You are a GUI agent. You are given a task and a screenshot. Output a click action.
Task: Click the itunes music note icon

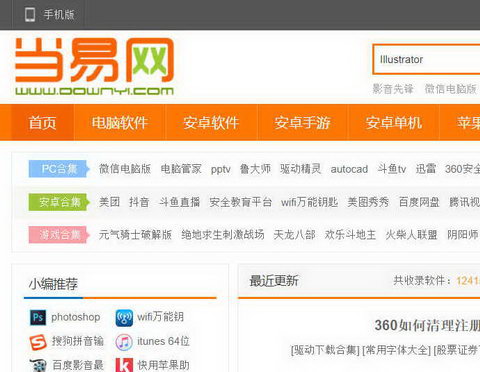click(x=124, y=342)
